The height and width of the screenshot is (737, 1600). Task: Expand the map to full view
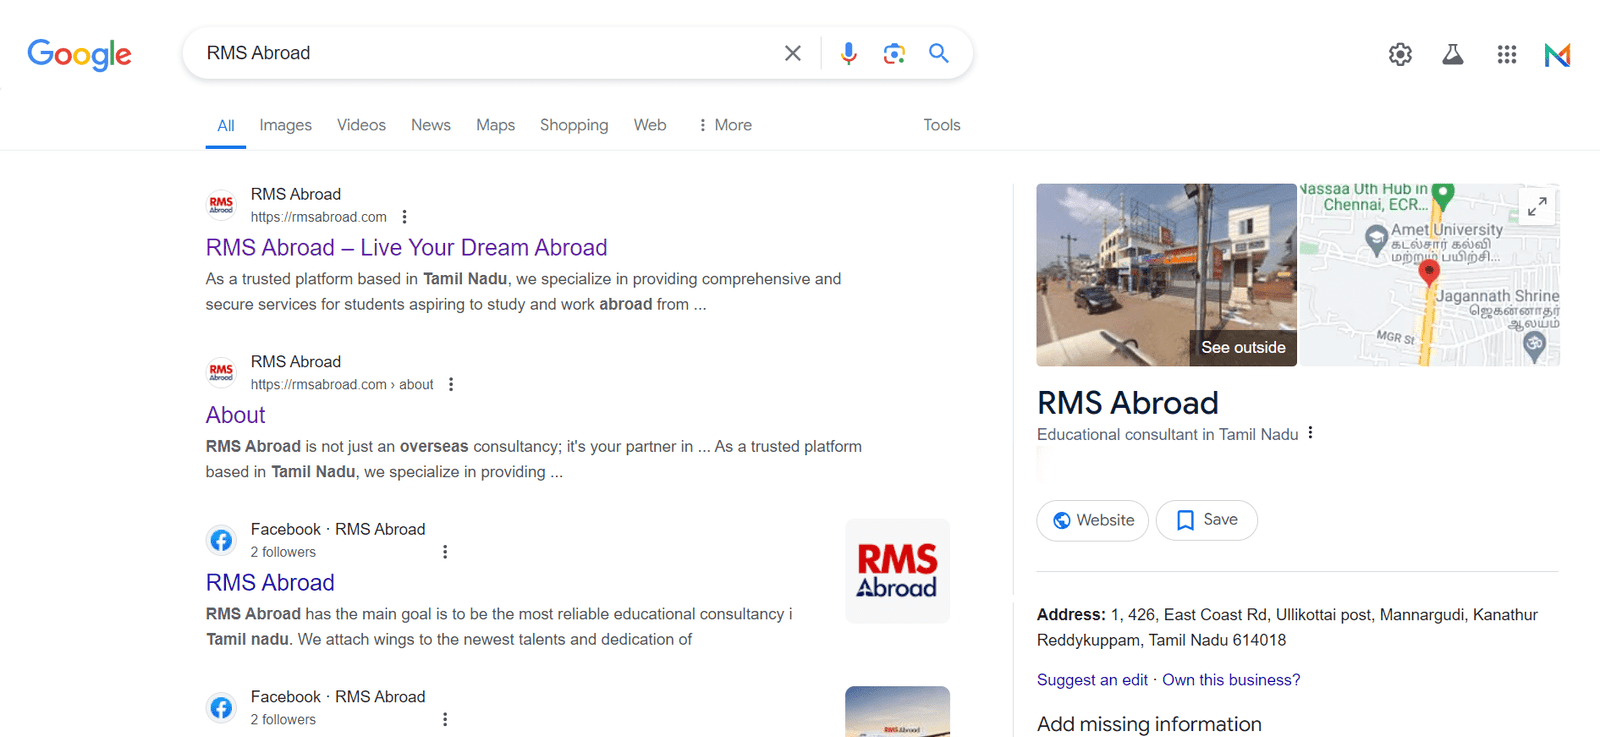tap(1537, 206)
